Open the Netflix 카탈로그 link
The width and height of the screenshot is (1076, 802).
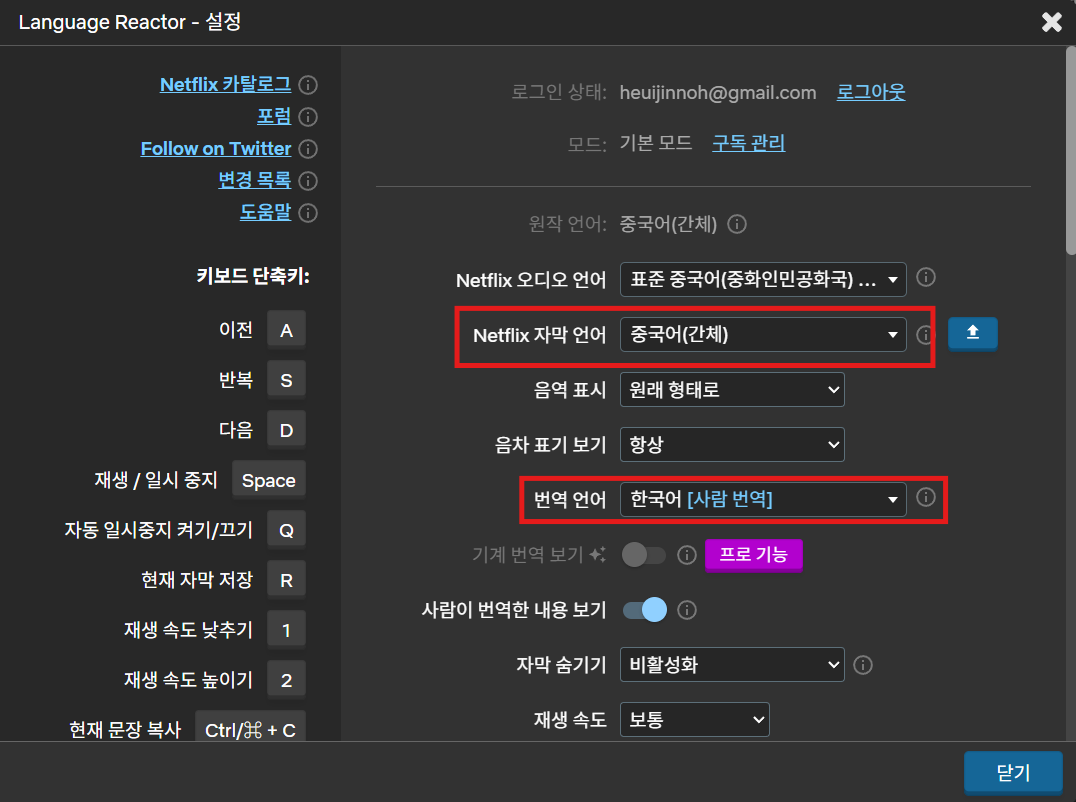(225, 84)
